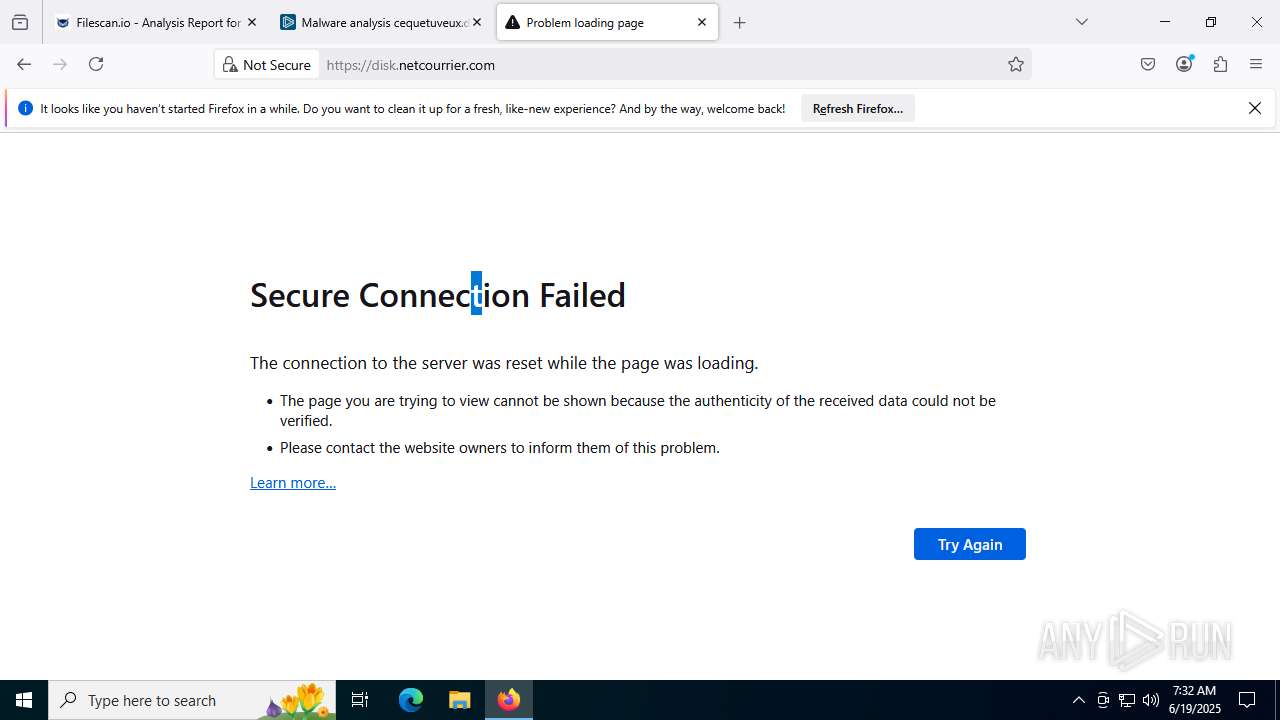
Task: Expand the list all tabs dropdown
Action: coord(1082,22)
